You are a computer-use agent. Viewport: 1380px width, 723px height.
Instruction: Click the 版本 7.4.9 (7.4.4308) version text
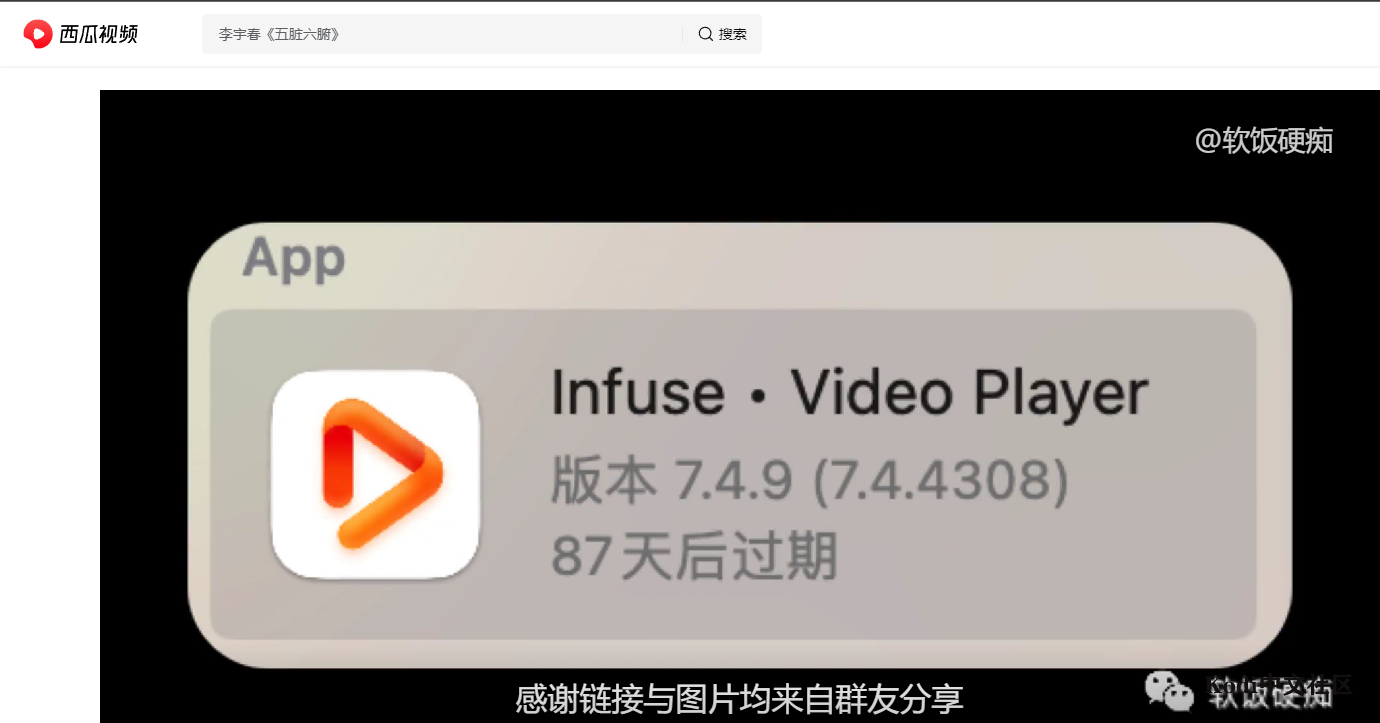810,481
